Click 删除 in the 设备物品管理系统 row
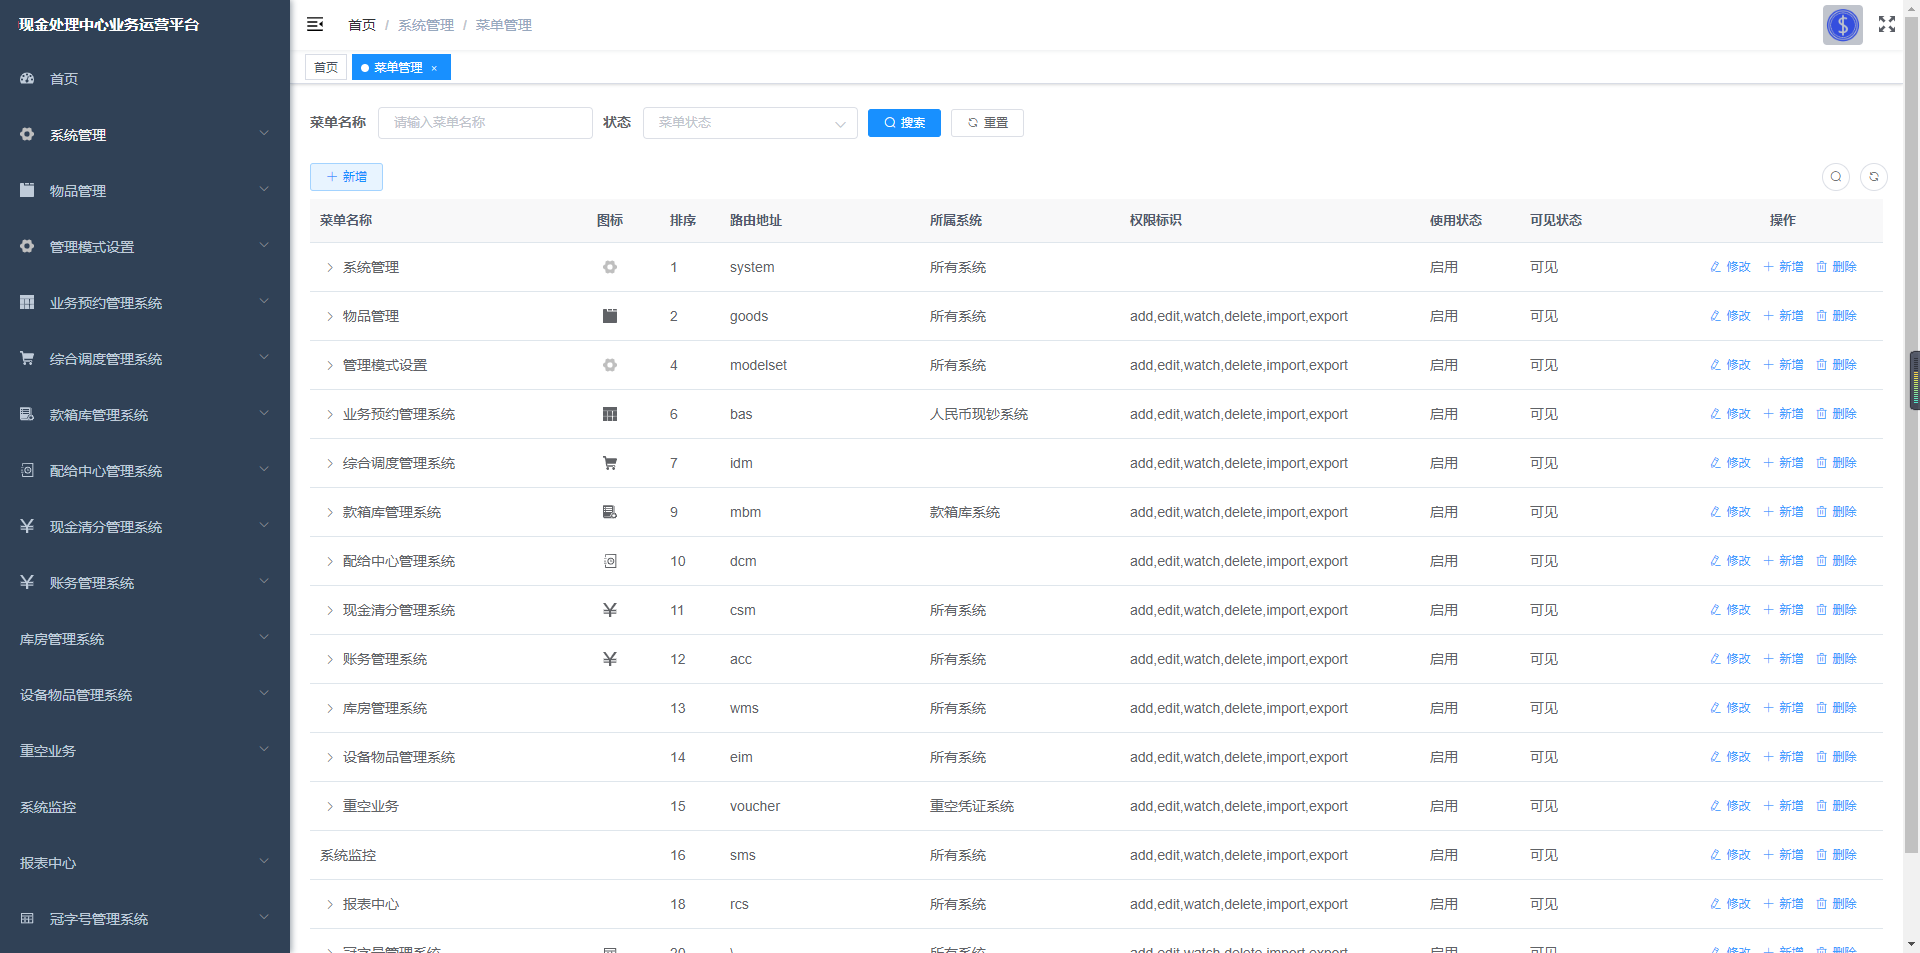This screenshot has width=1920, height=953. [1836, 757]
